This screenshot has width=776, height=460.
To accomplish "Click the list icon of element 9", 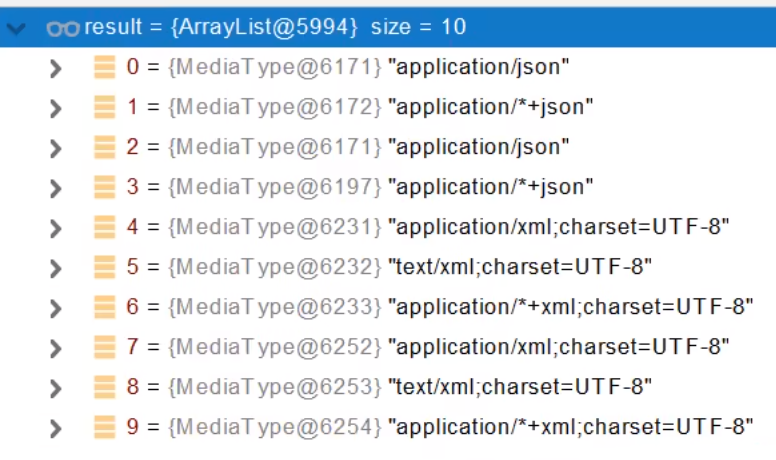I will 105,428.
